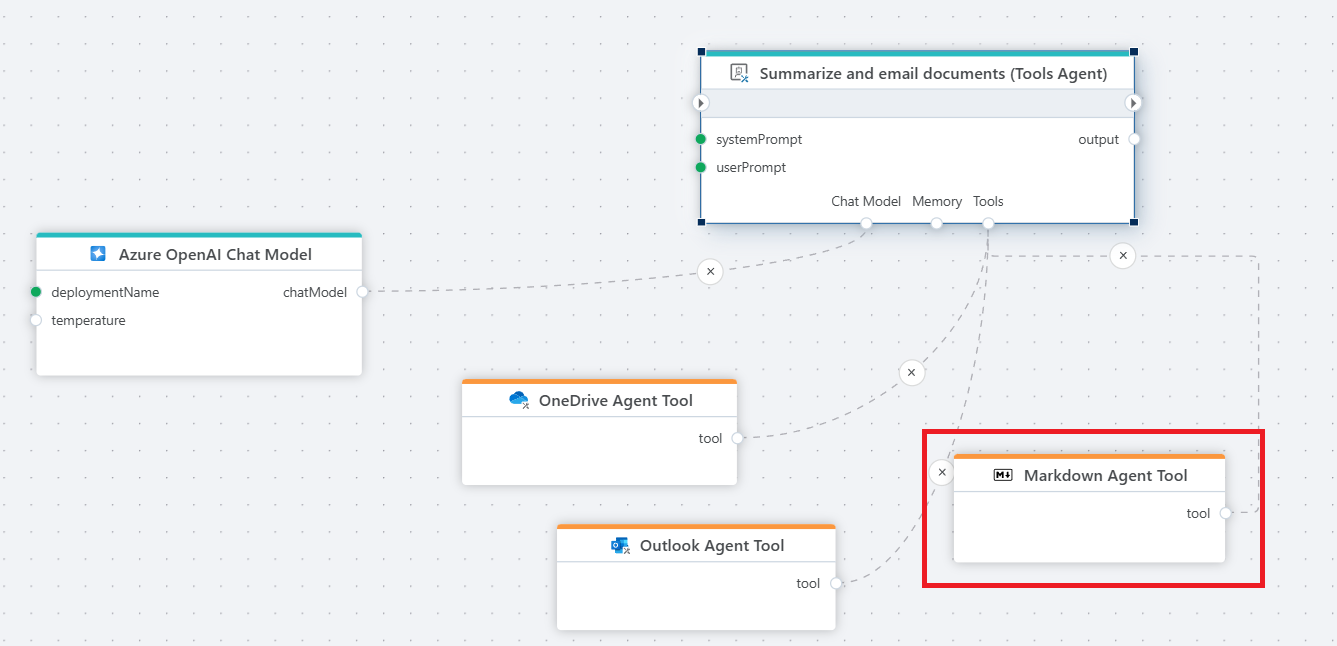Viewport: 1337px width, 646px height.
Task: Delete the OneDrive tool connection line
Action: coord(911,373)
